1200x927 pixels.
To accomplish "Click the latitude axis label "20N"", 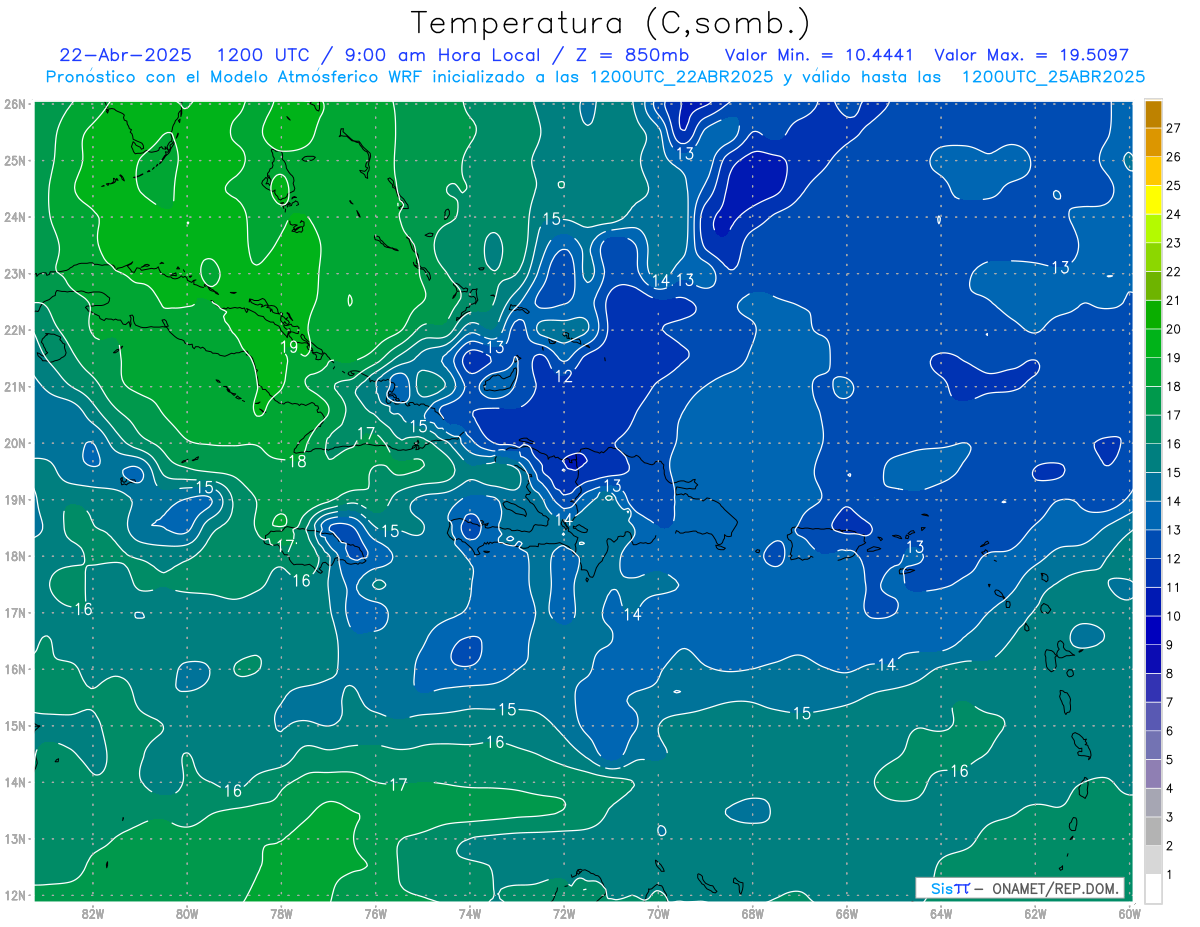I will (x=14, y=443).
